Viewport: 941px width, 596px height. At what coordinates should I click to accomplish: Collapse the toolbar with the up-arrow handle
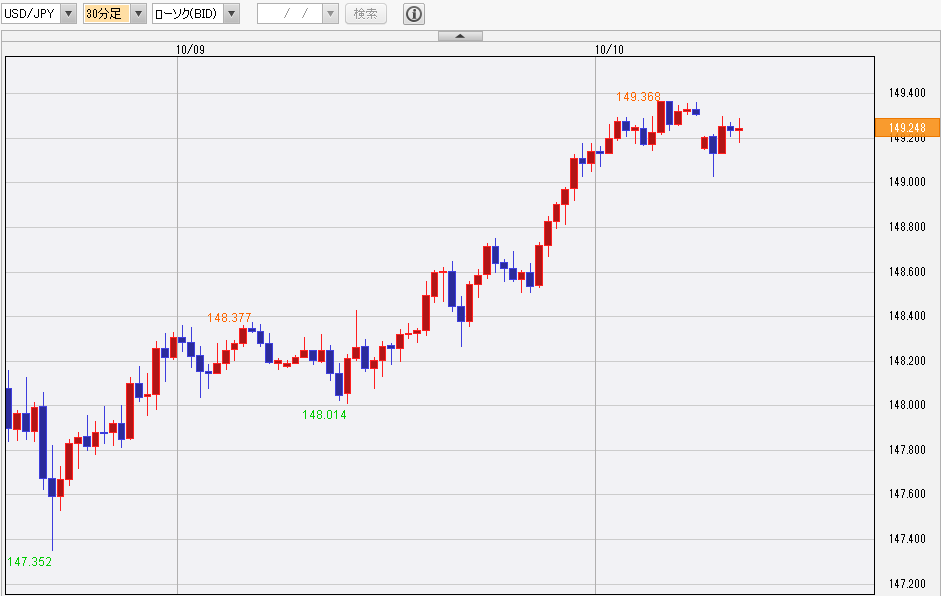[460, 36]
